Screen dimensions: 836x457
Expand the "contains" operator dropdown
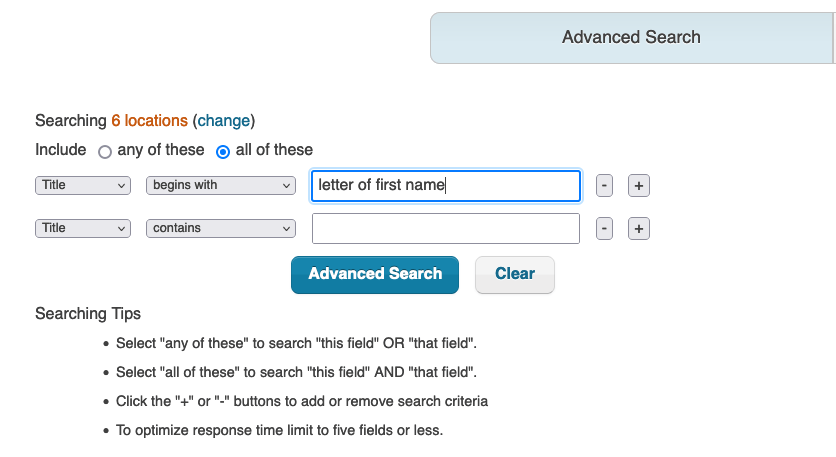coord(221,229)
